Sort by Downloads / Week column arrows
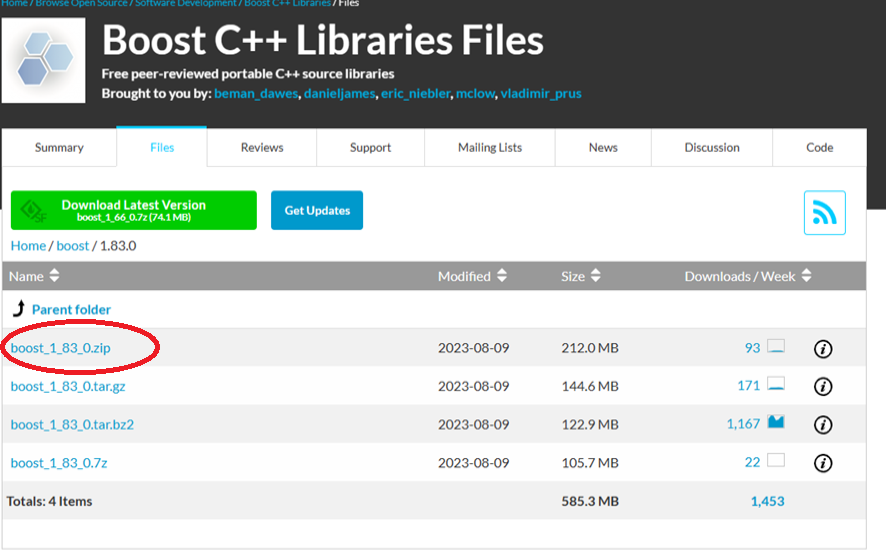 click(806, 276)
